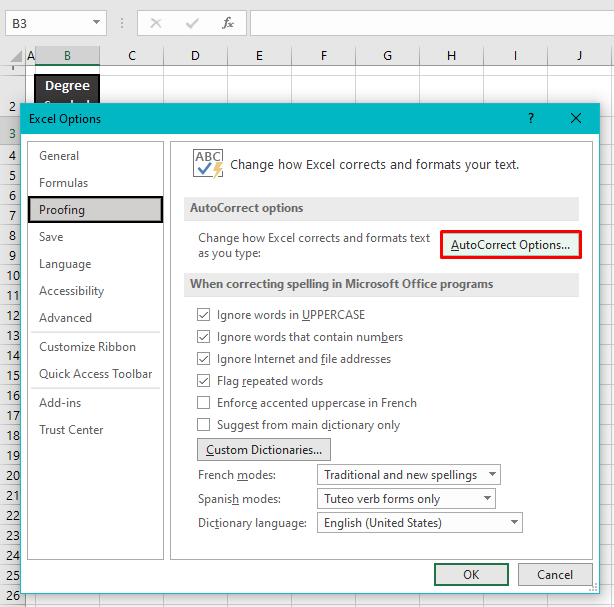
Task: Select column E header
Action: tap(259, 56)
